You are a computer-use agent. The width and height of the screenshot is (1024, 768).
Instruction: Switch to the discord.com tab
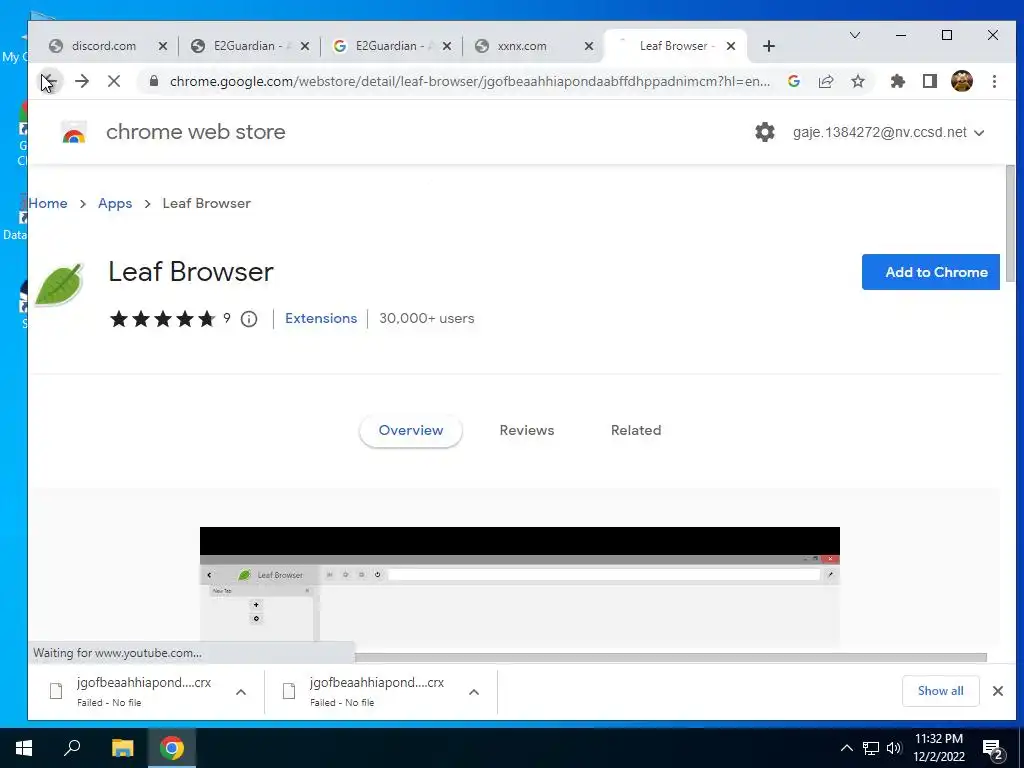coord(103,46)
